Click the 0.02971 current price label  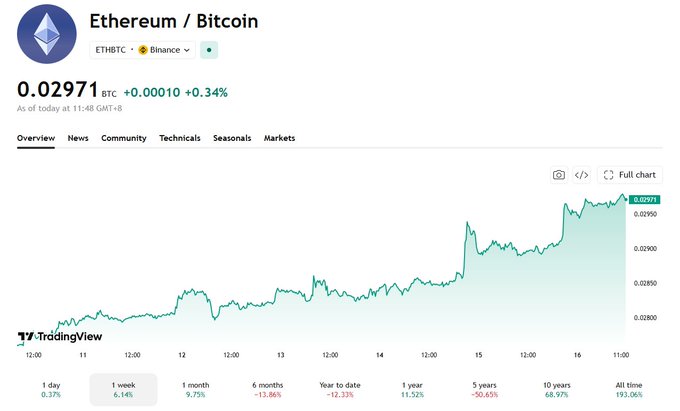click(x=645, y=199)
